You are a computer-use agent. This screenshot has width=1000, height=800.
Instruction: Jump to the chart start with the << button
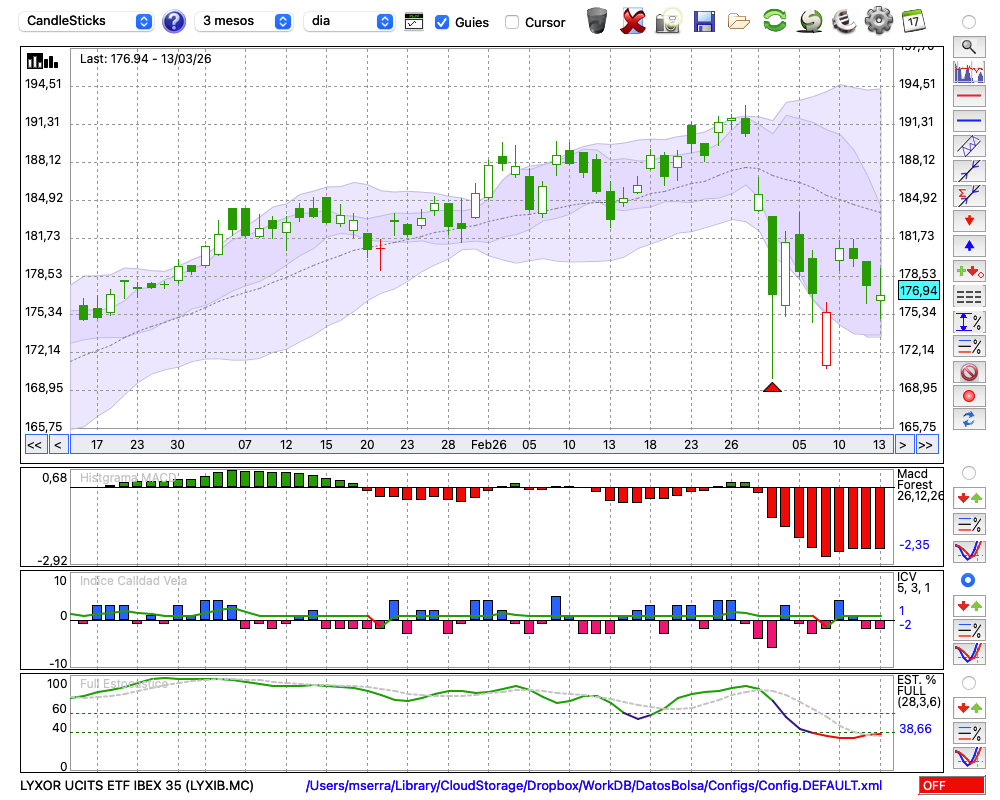tap(34, 445)
